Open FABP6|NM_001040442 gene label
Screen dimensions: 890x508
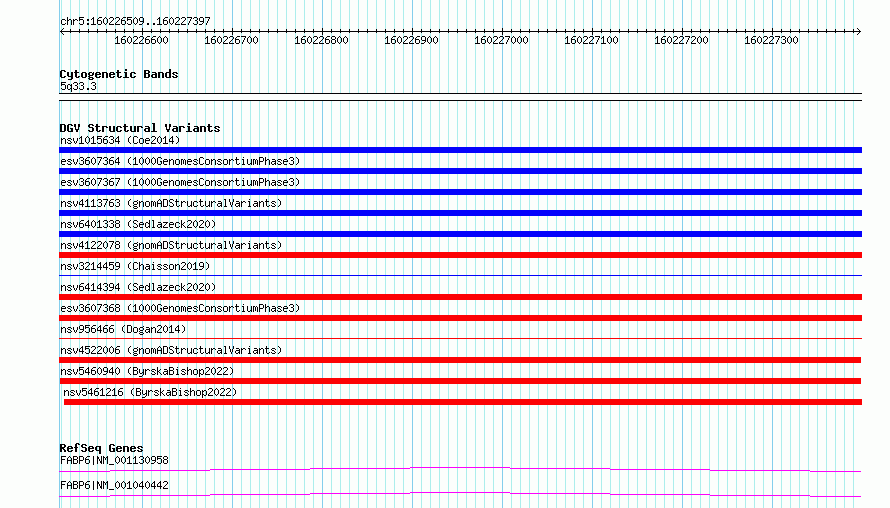(x=114, y=485)
